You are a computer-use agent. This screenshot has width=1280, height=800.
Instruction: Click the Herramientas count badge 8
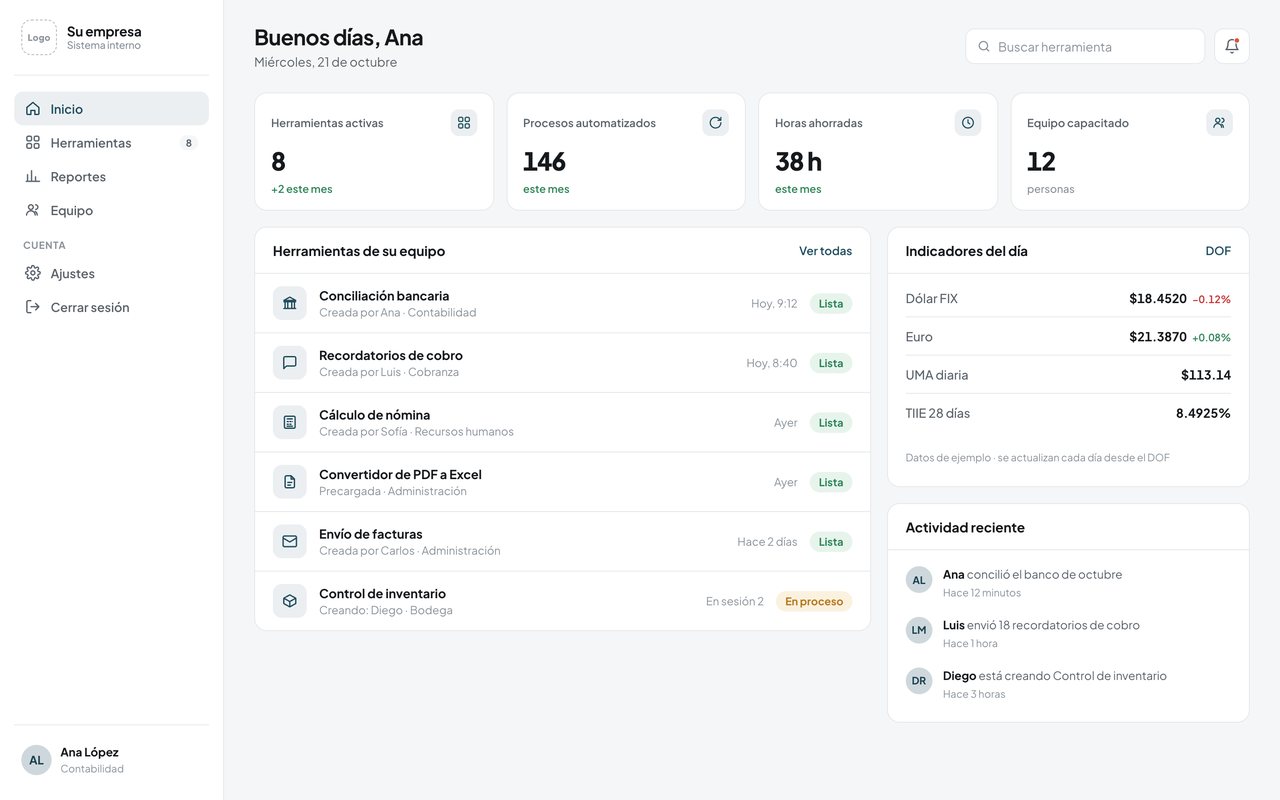click(x=188, y=143)
